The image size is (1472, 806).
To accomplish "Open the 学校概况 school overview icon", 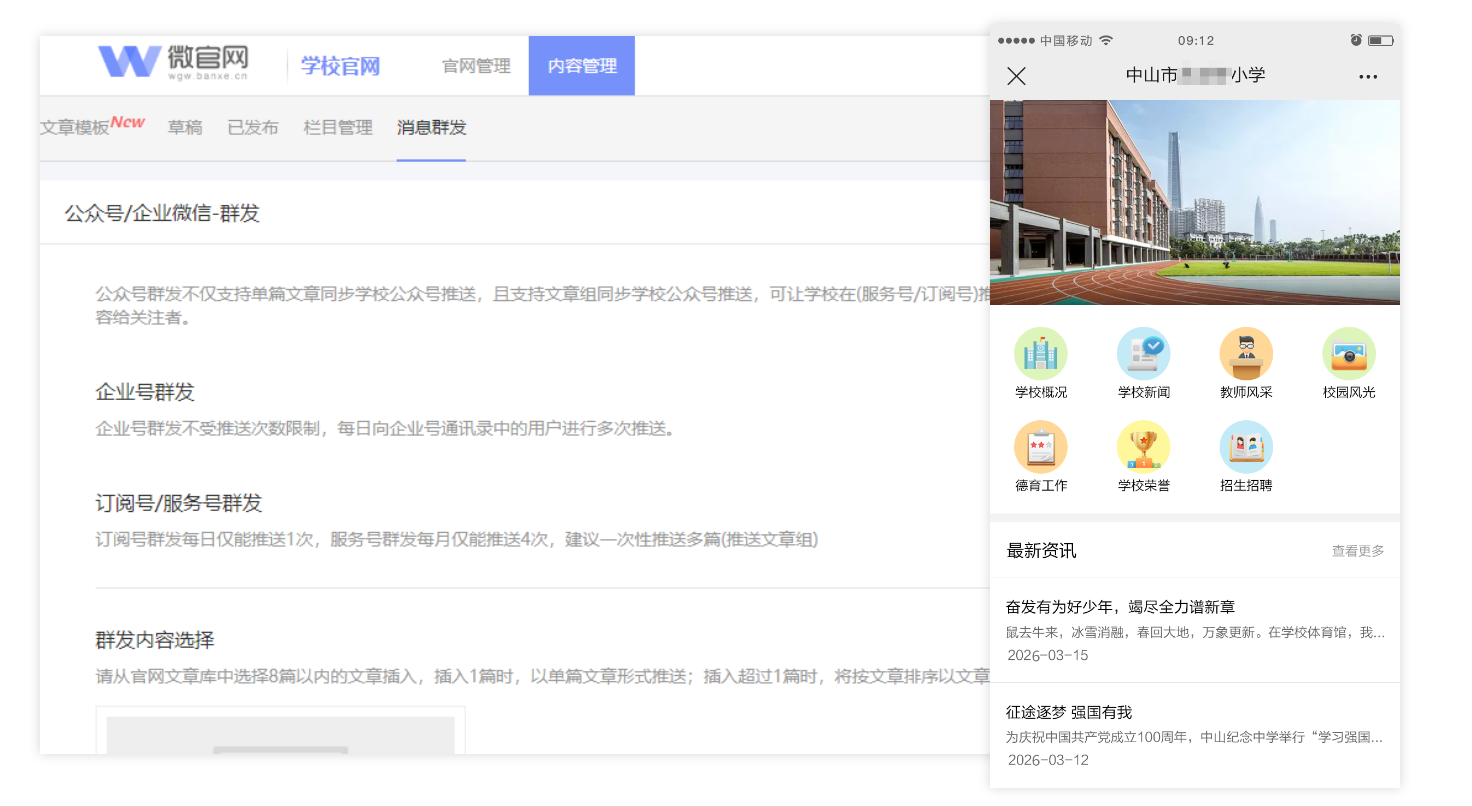I will [x=1041, y=355].
